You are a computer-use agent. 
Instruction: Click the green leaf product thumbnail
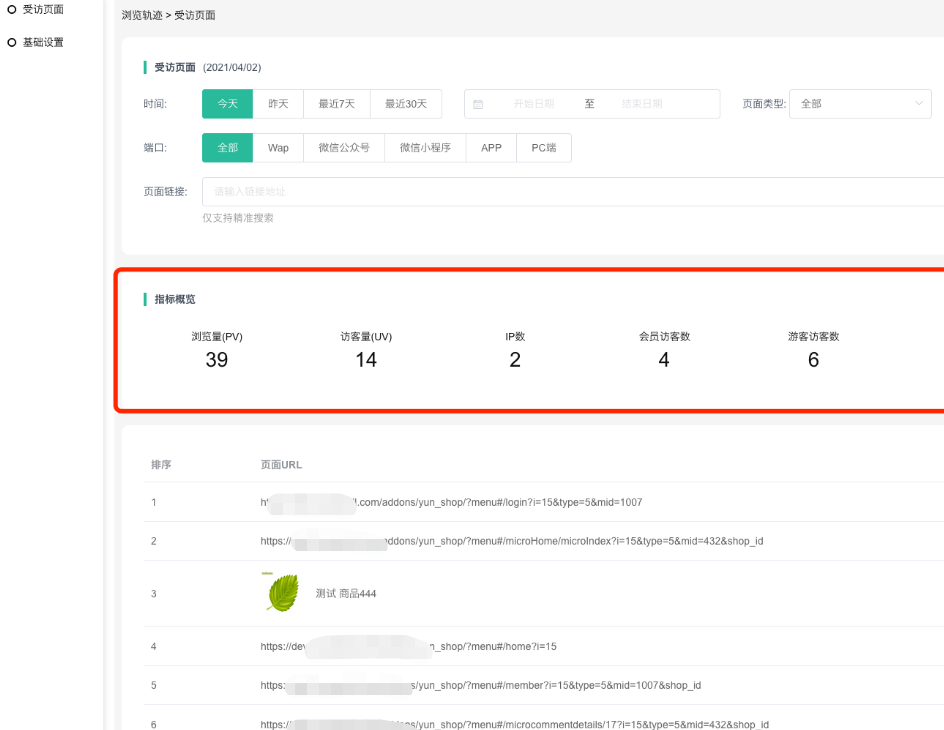click(x=283, y=592)
